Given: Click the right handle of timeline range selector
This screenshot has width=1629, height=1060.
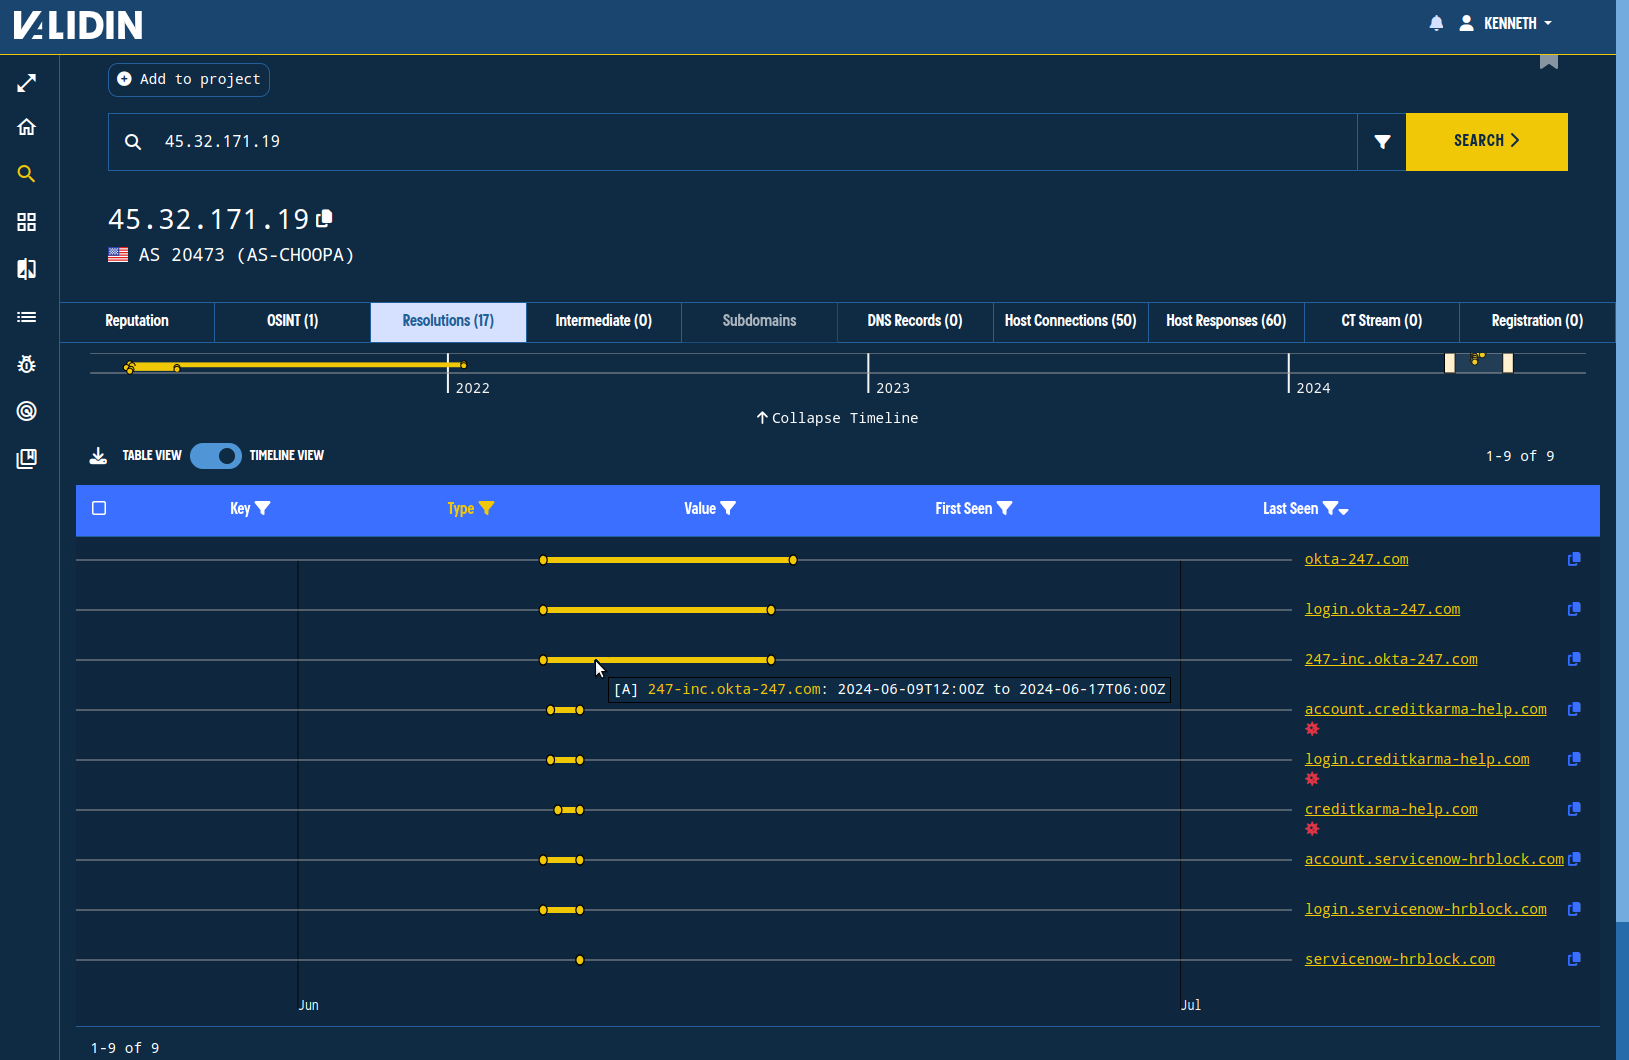Looking at the screenshot, I should coord(1508,363).
